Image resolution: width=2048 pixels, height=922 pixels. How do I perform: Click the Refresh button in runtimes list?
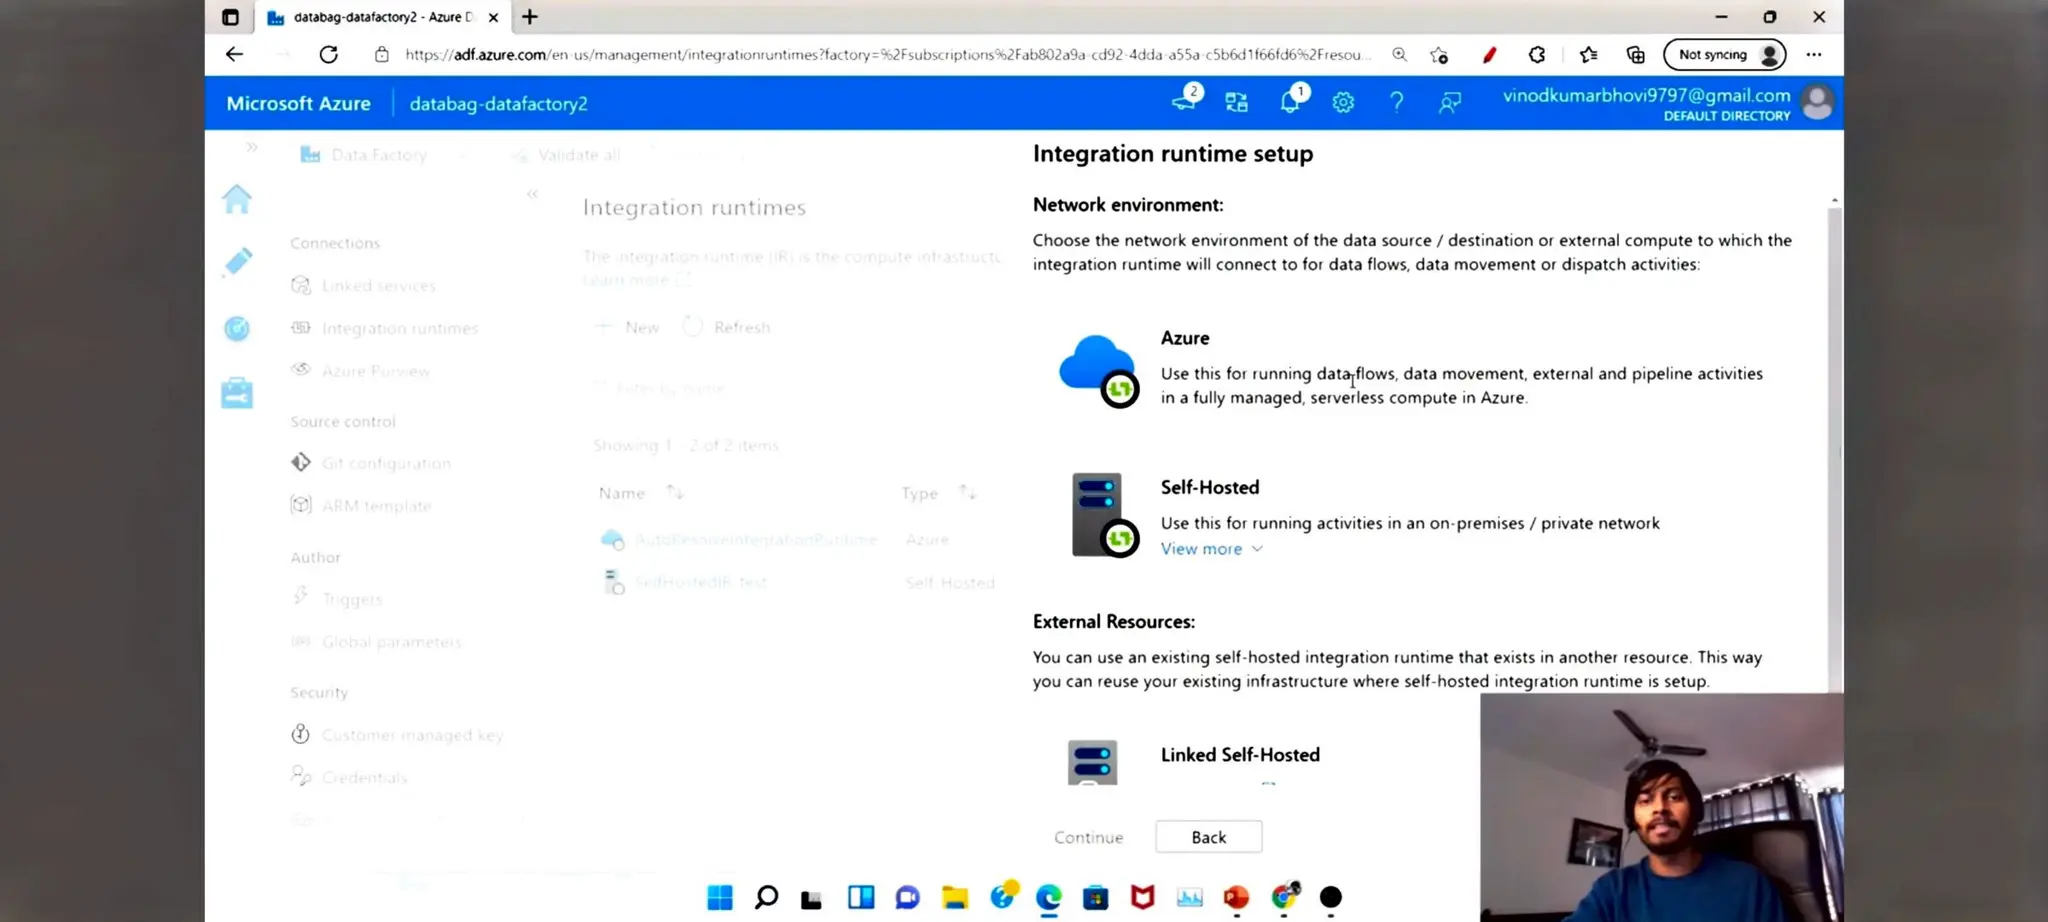pyautogui.click(x=727, y=327)
